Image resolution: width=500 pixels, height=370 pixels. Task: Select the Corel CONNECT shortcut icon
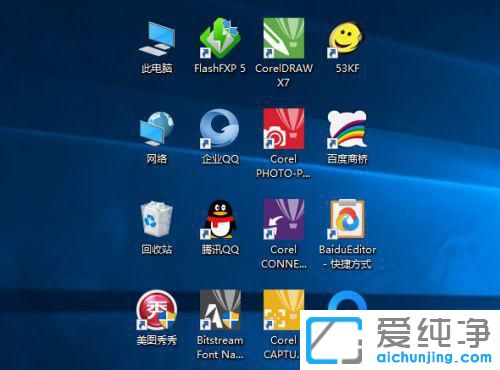[284, 219]
